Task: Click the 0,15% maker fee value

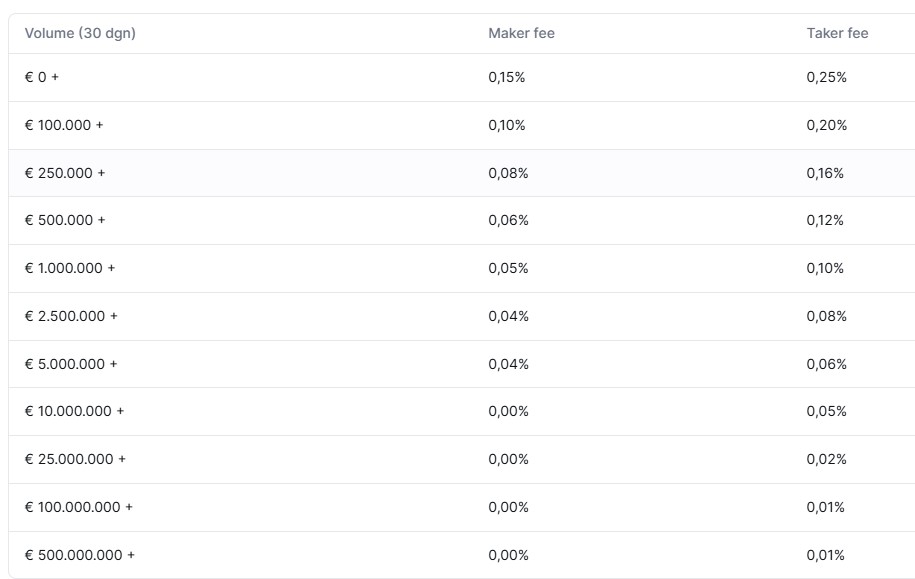Action: (x=507, y=77)
